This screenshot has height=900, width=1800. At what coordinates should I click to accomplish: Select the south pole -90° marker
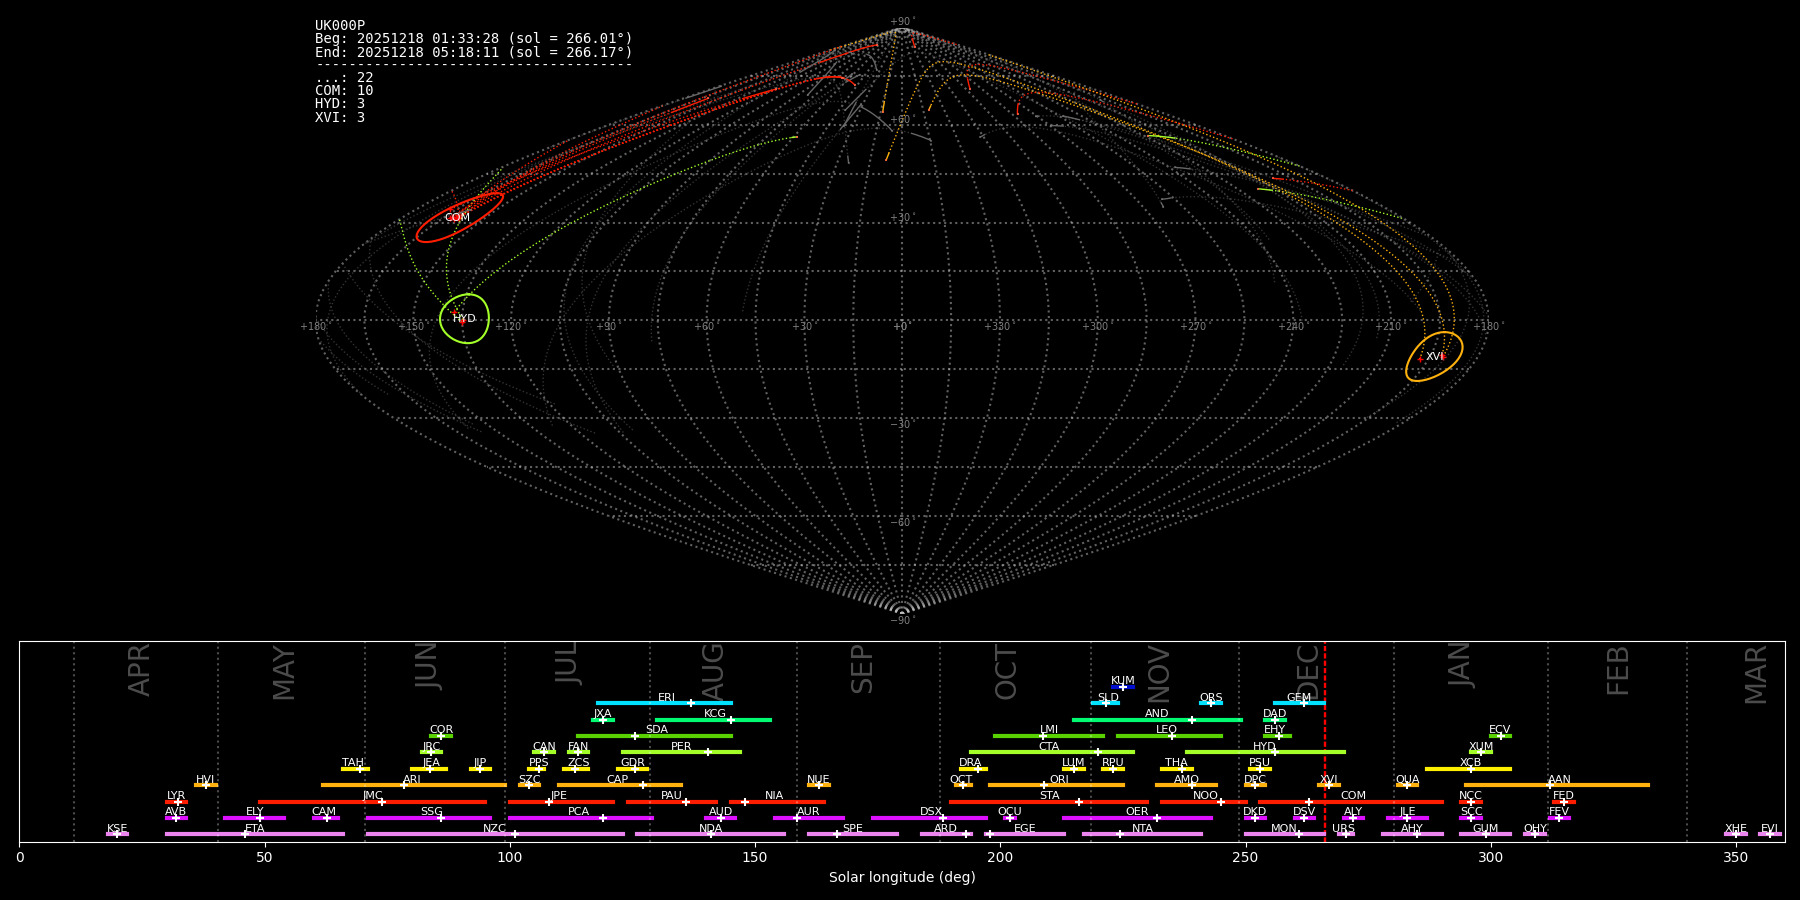901,620
